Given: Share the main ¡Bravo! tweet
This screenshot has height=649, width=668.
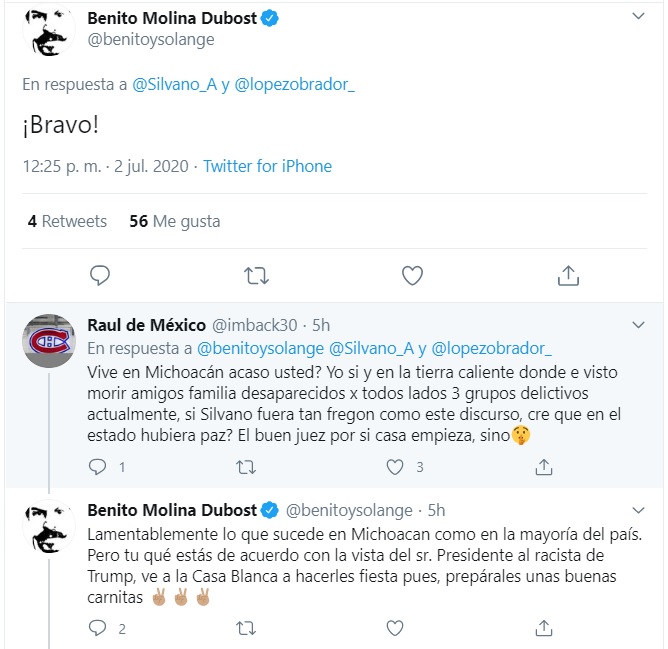Looking at the screenshot, I should (x=567, y=275).
